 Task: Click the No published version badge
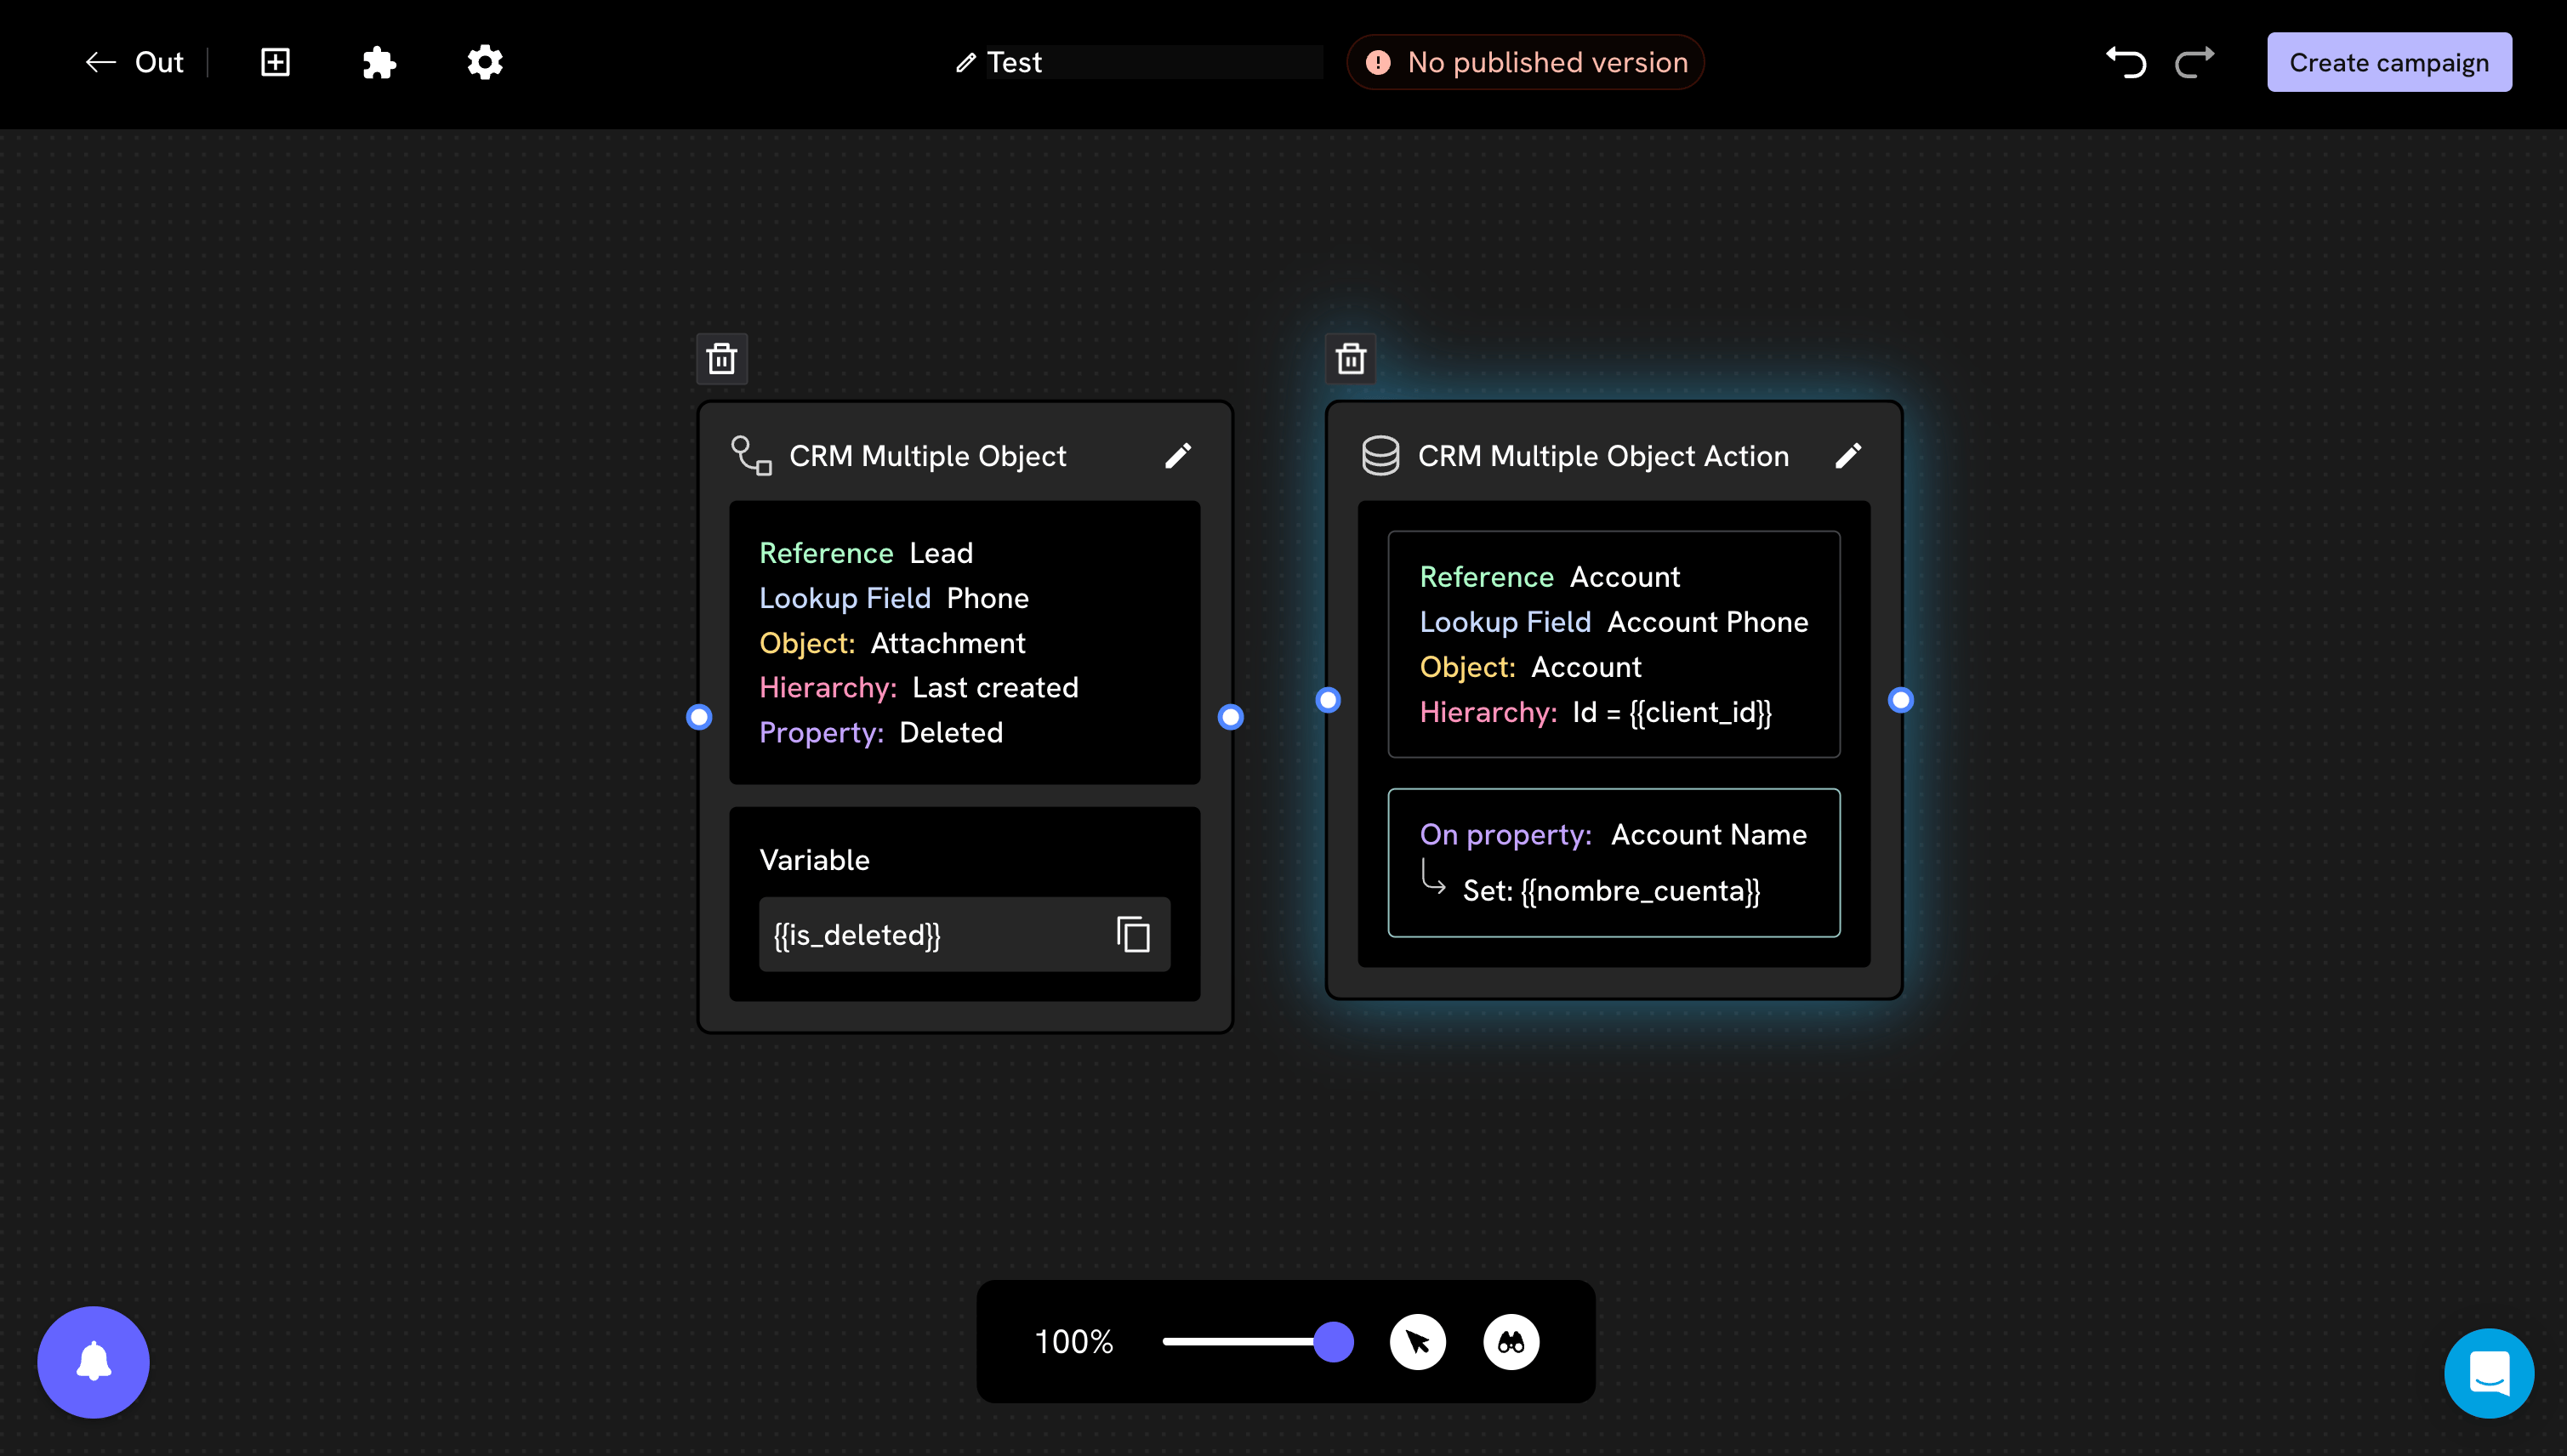point(1525,62)
